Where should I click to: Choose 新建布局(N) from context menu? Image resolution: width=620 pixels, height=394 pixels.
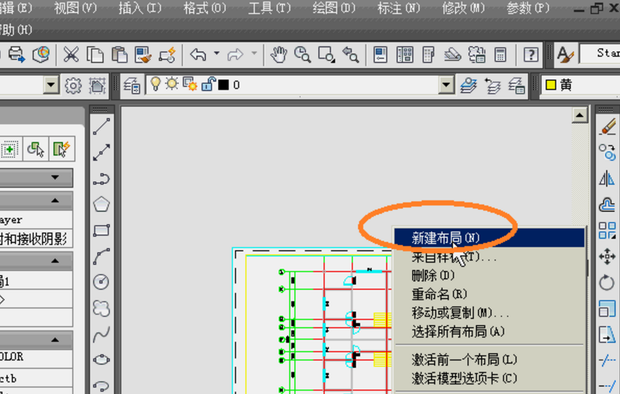tap(489, 238)
